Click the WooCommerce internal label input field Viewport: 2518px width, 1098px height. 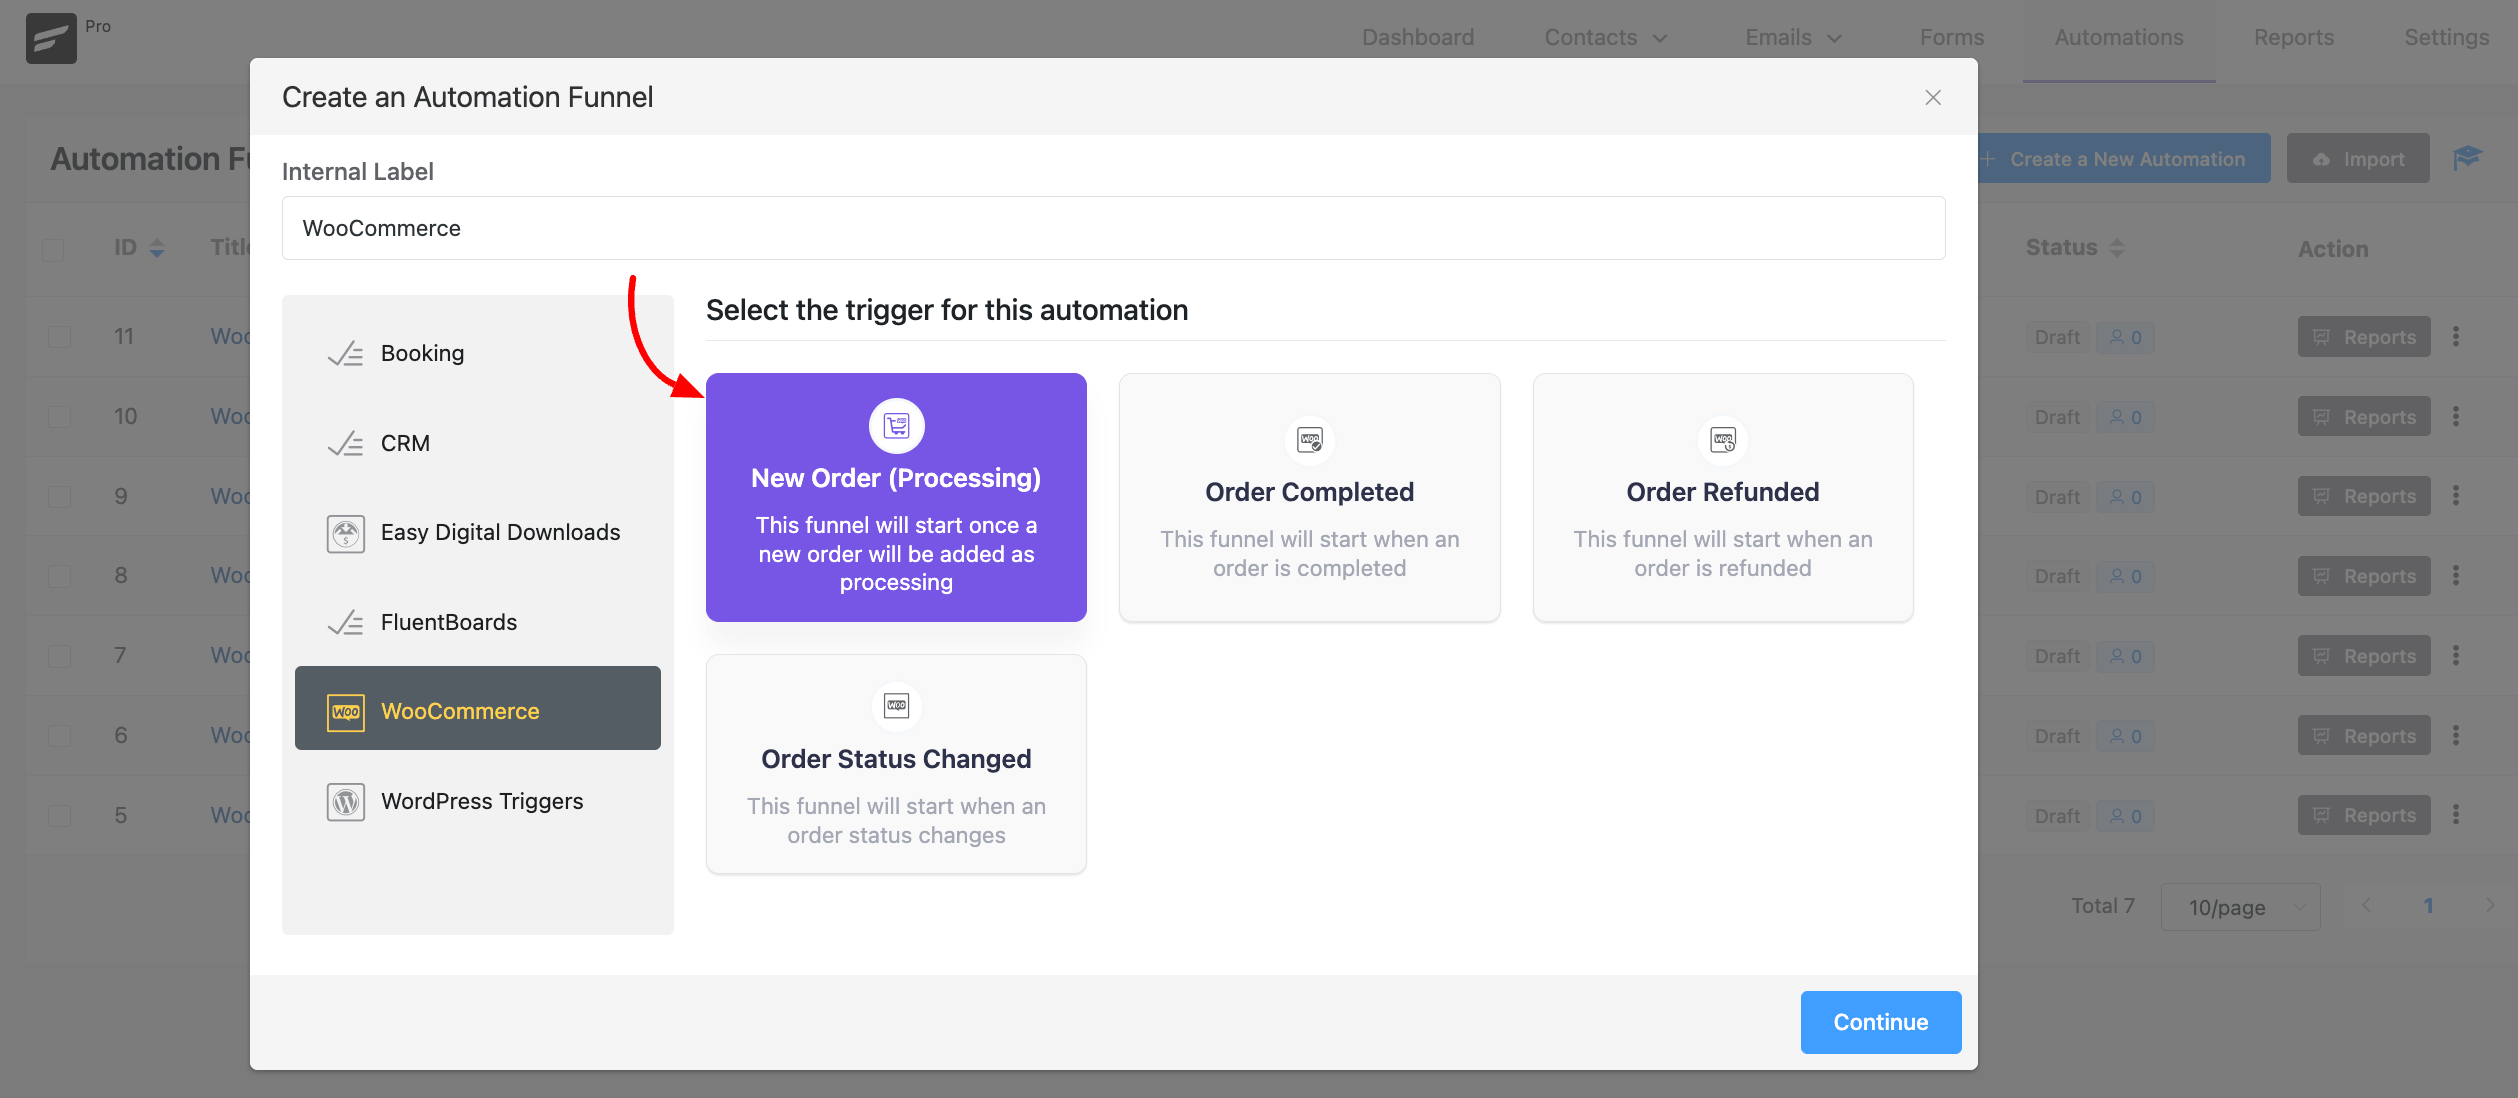coord(1113,226)
